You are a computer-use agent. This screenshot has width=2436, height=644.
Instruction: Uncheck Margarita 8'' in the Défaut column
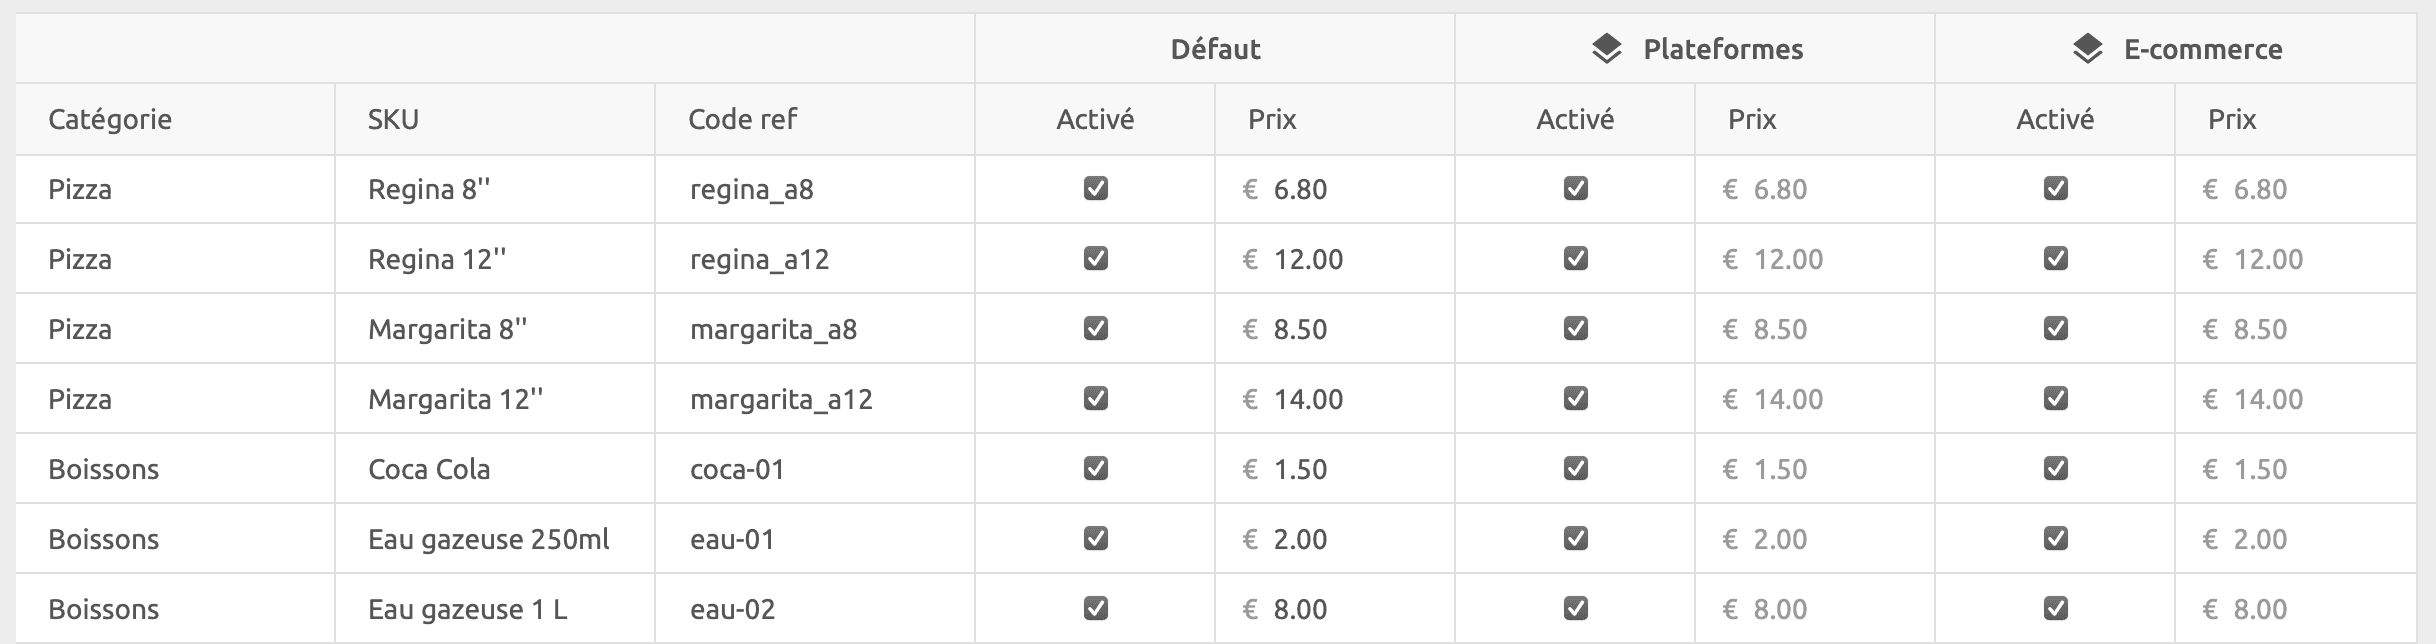coord(1097,328)
